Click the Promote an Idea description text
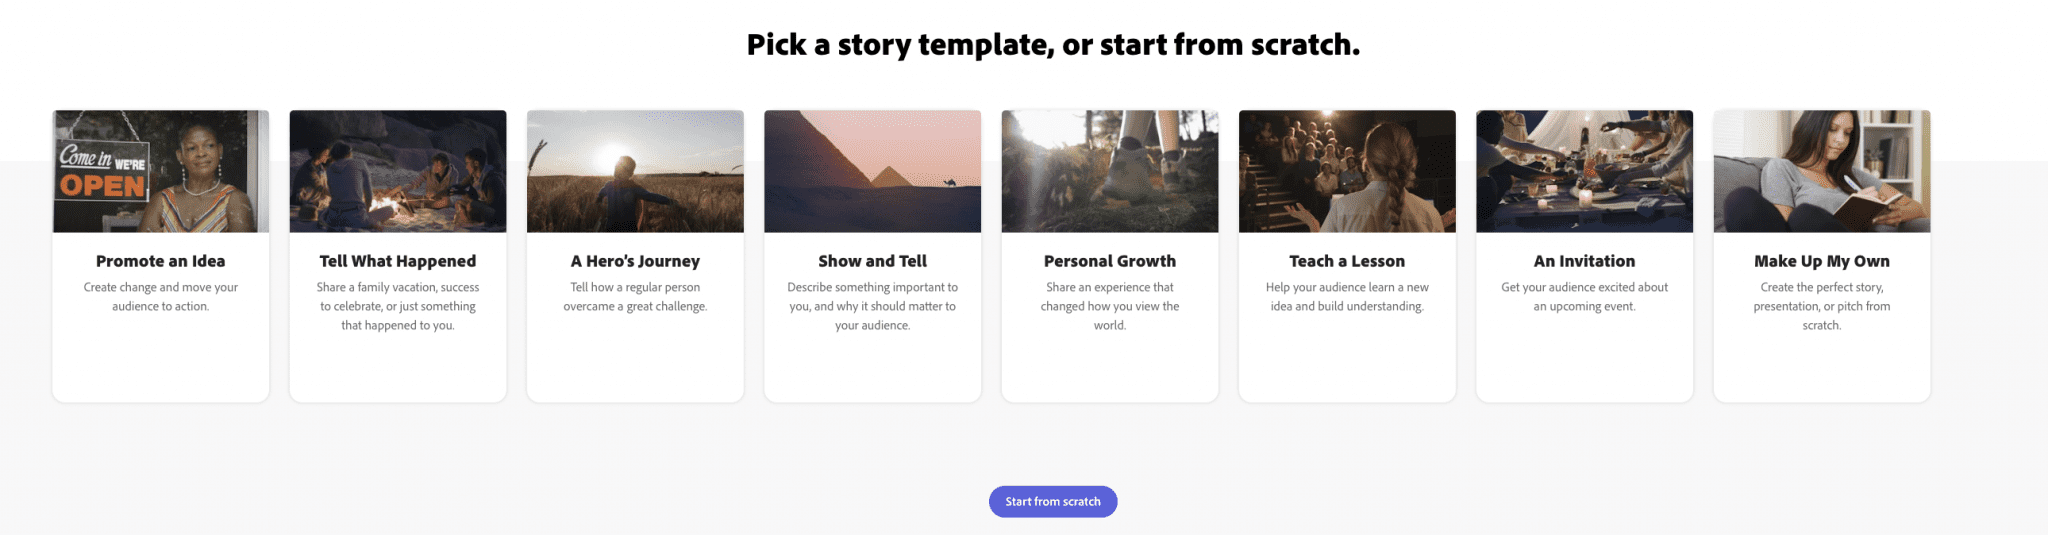This screenshot has width=2048, height=535. pyautogui.click(x=161, y=297)
